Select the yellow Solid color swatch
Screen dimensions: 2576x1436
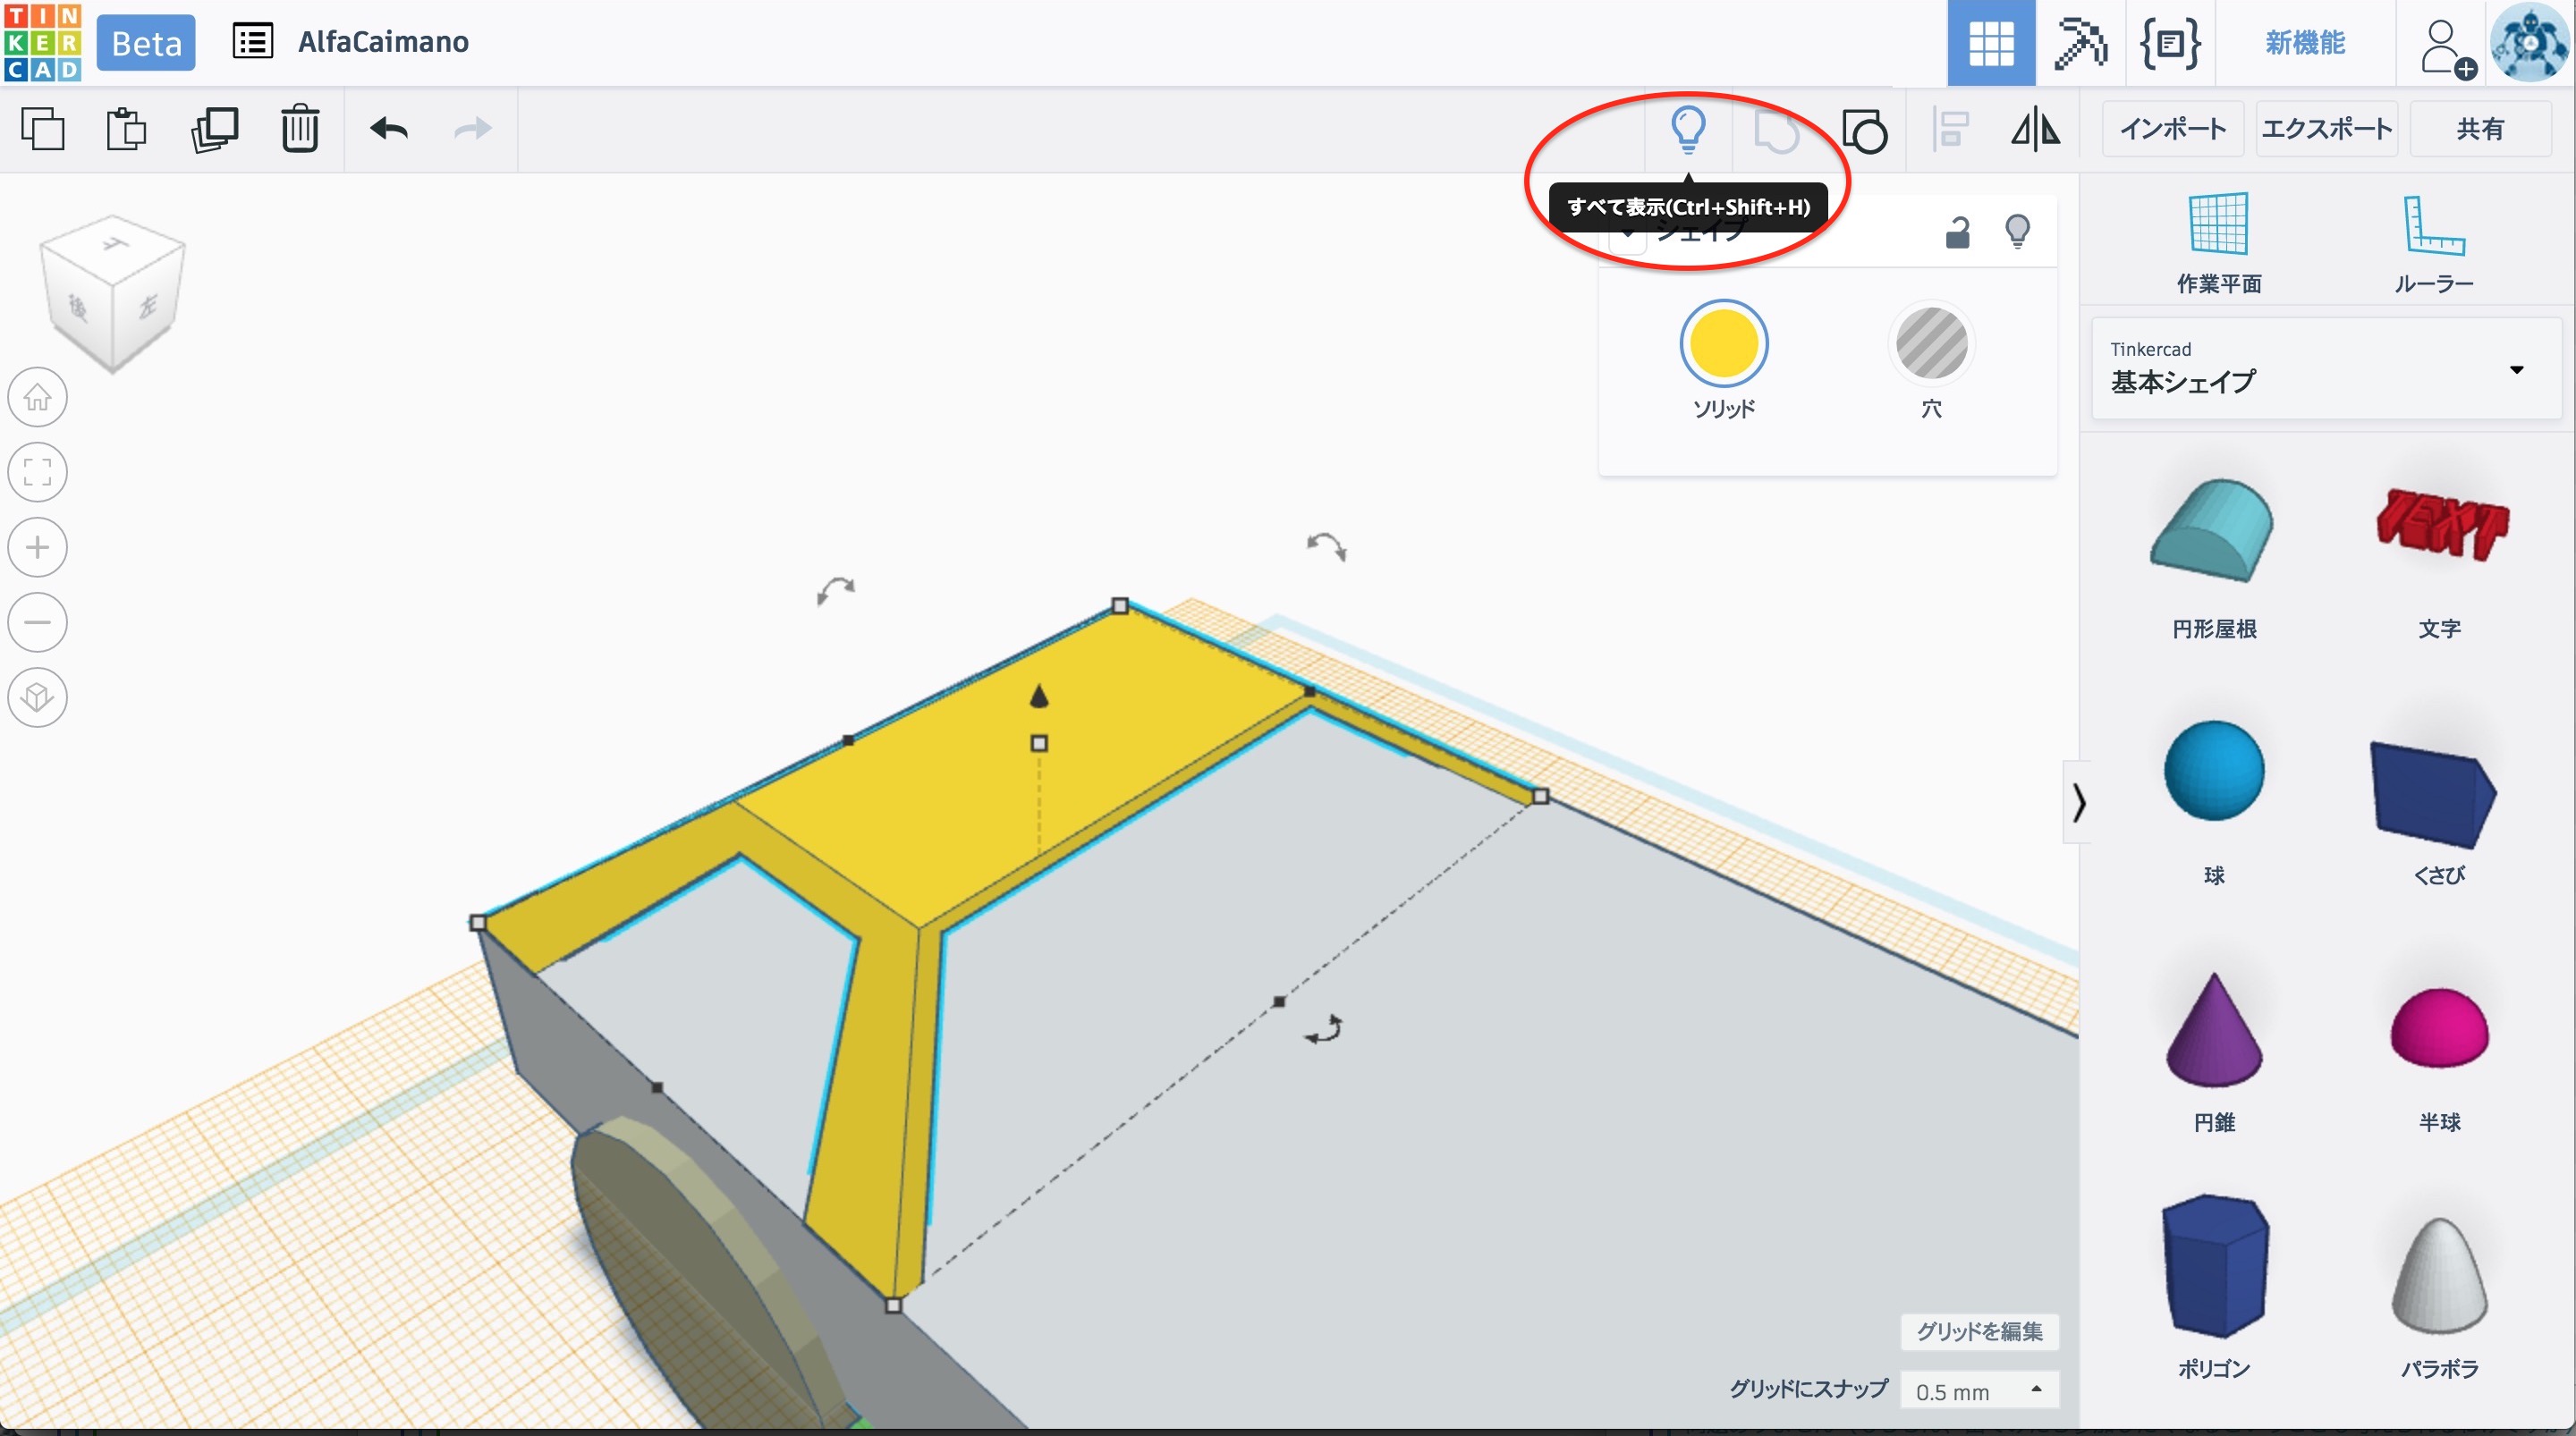point(1723,343)
